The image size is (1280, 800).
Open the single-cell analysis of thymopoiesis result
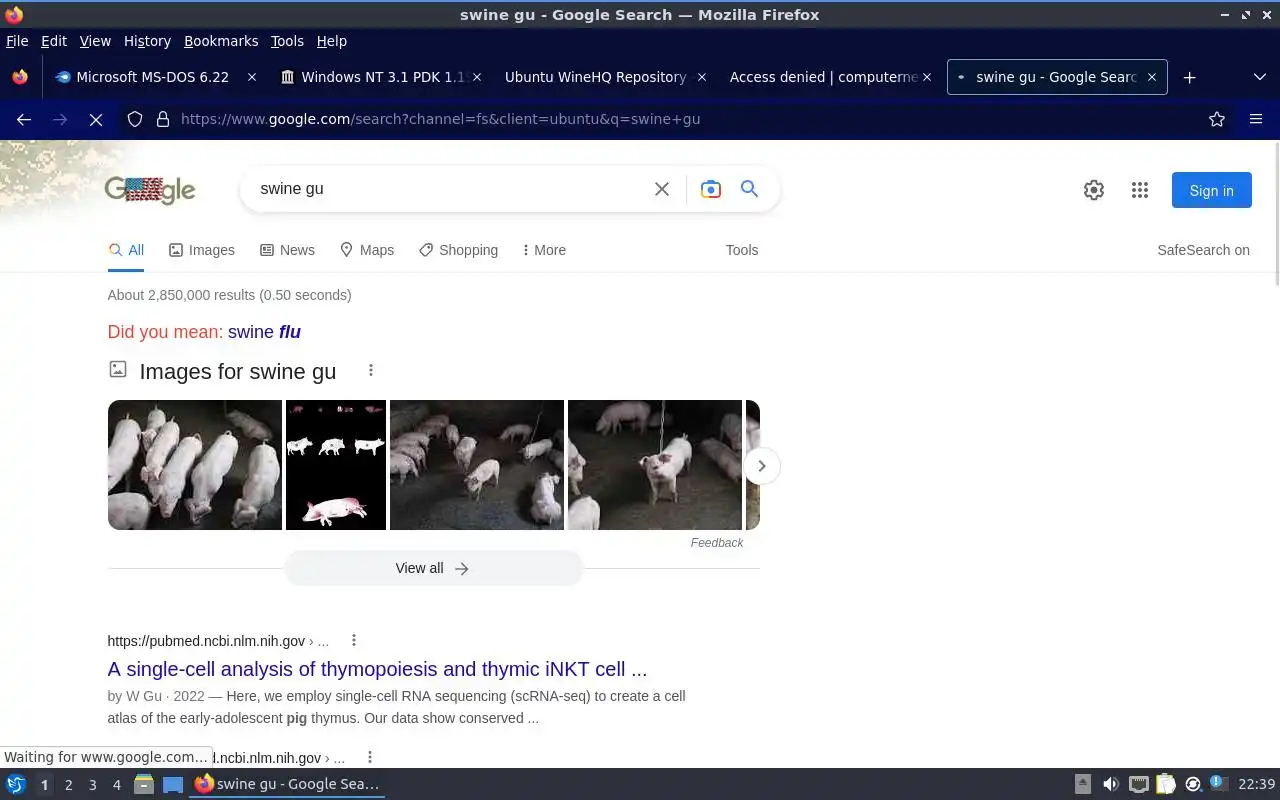377,669
